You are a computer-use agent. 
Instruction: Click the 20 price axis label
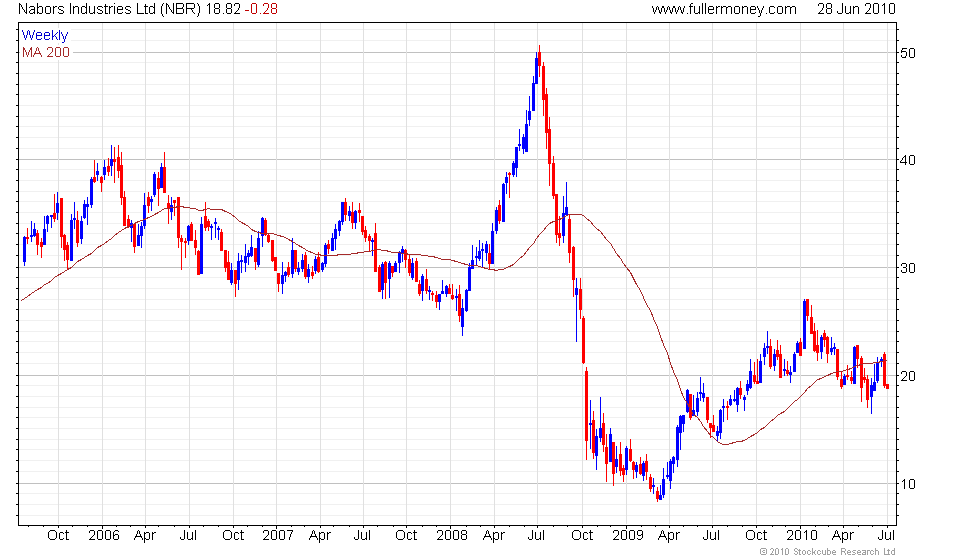pyautogui.click(x=908, y=376)
